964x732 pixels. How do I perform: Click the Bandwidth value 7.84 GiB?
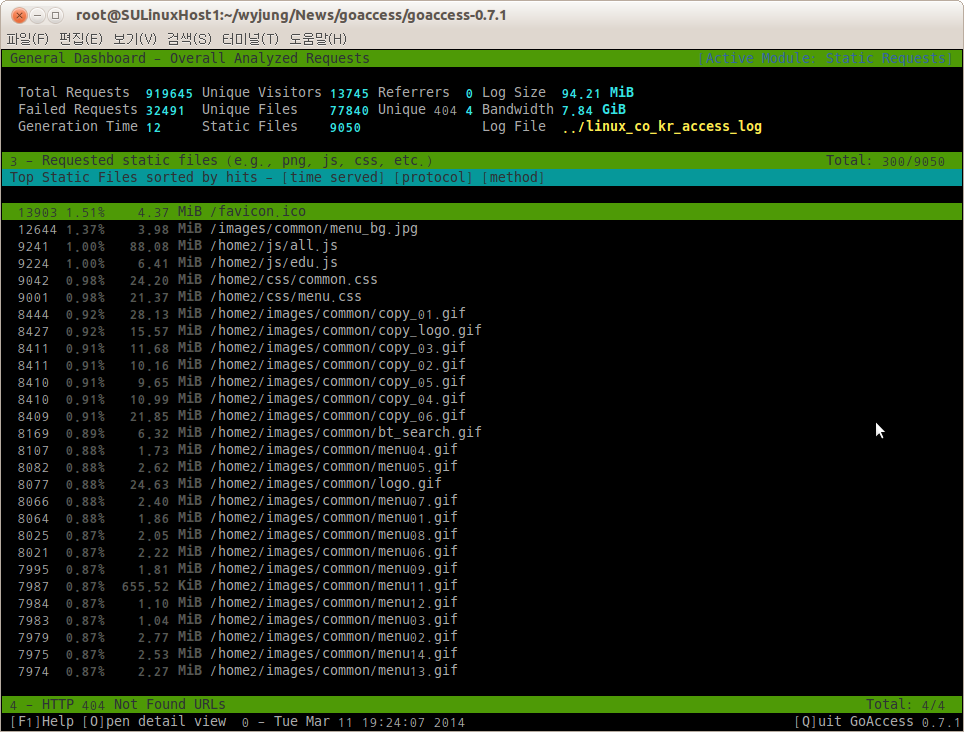point(593,110)
